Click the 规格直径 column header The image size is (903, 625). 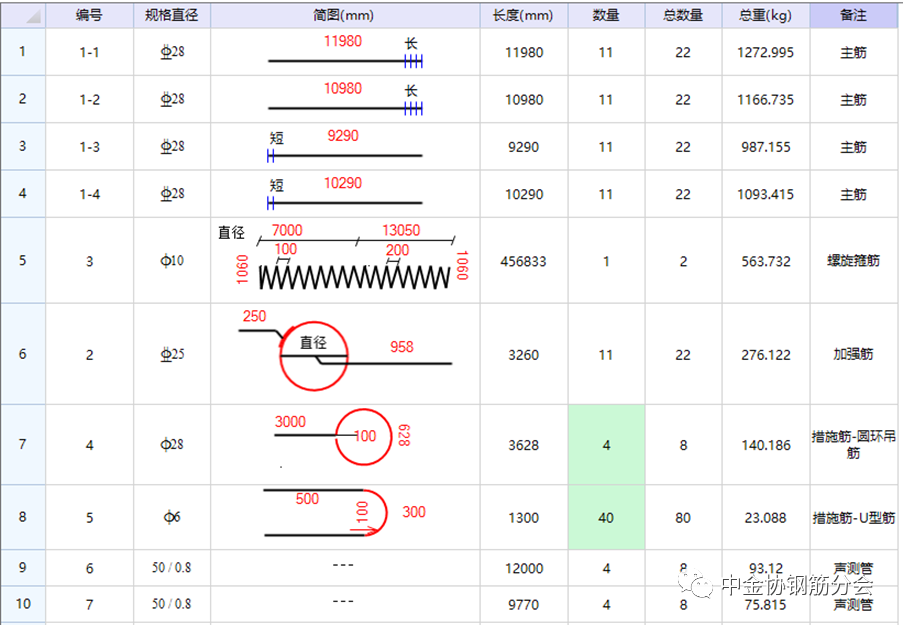(172, 16)
